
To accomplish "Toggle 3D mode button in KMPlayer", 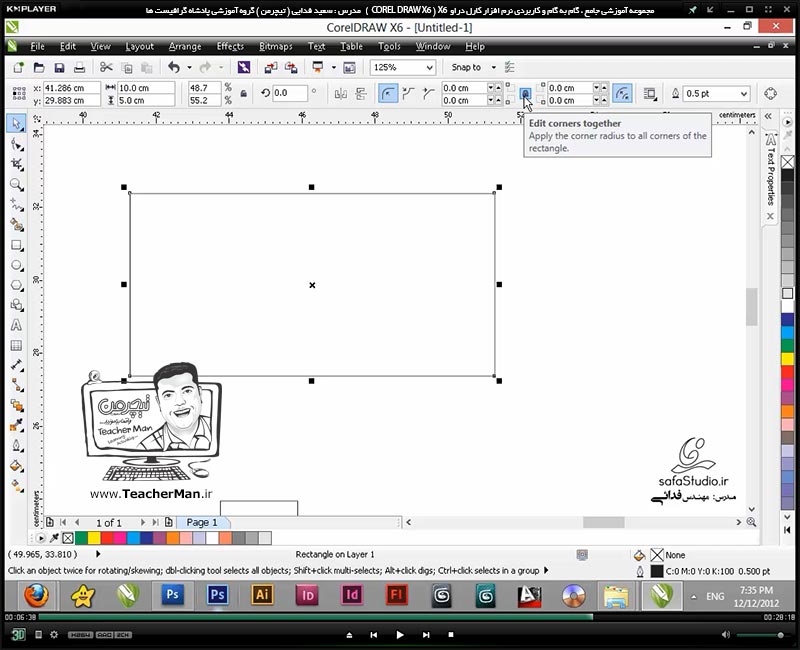I will (x=18, y=635).
